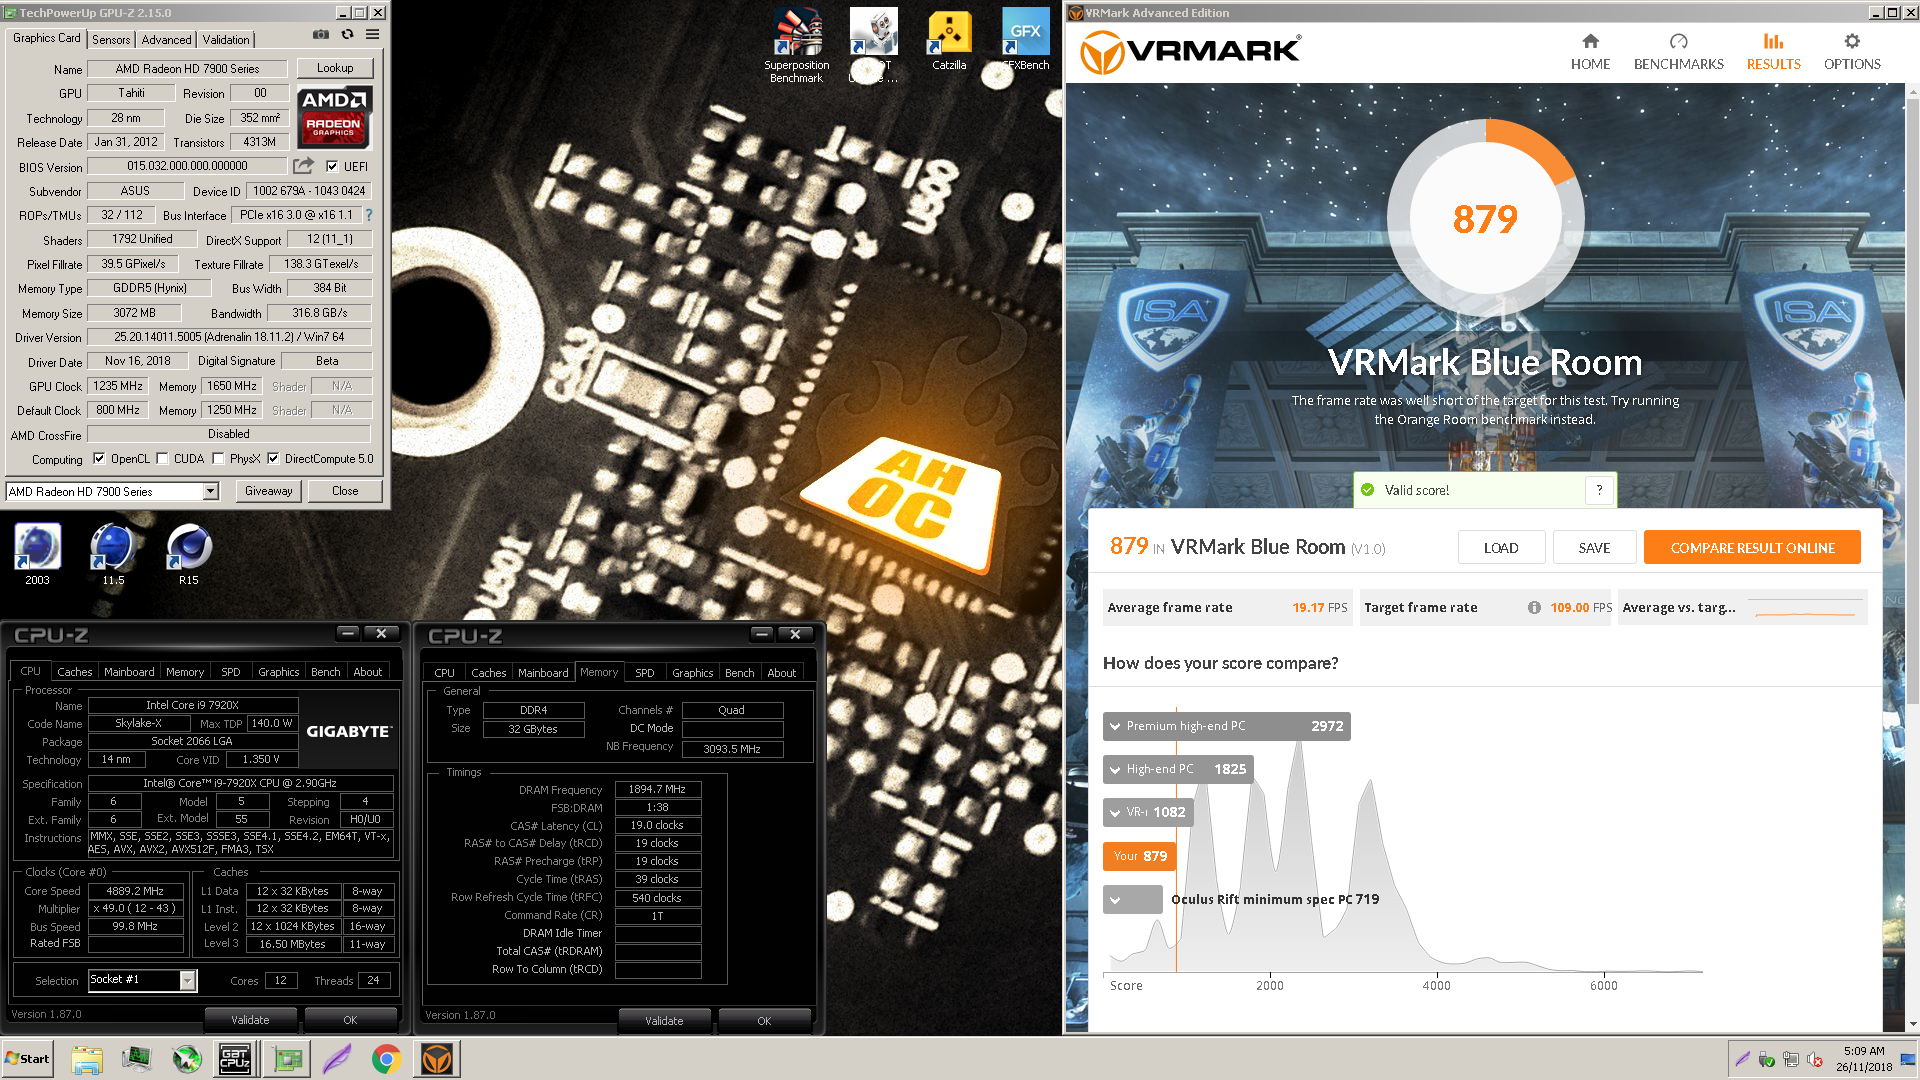Click the VRMark vertical scrollbar down arrow
The width and height of the screenshot is (1920, 1080).
[x=1912, y=1024]
